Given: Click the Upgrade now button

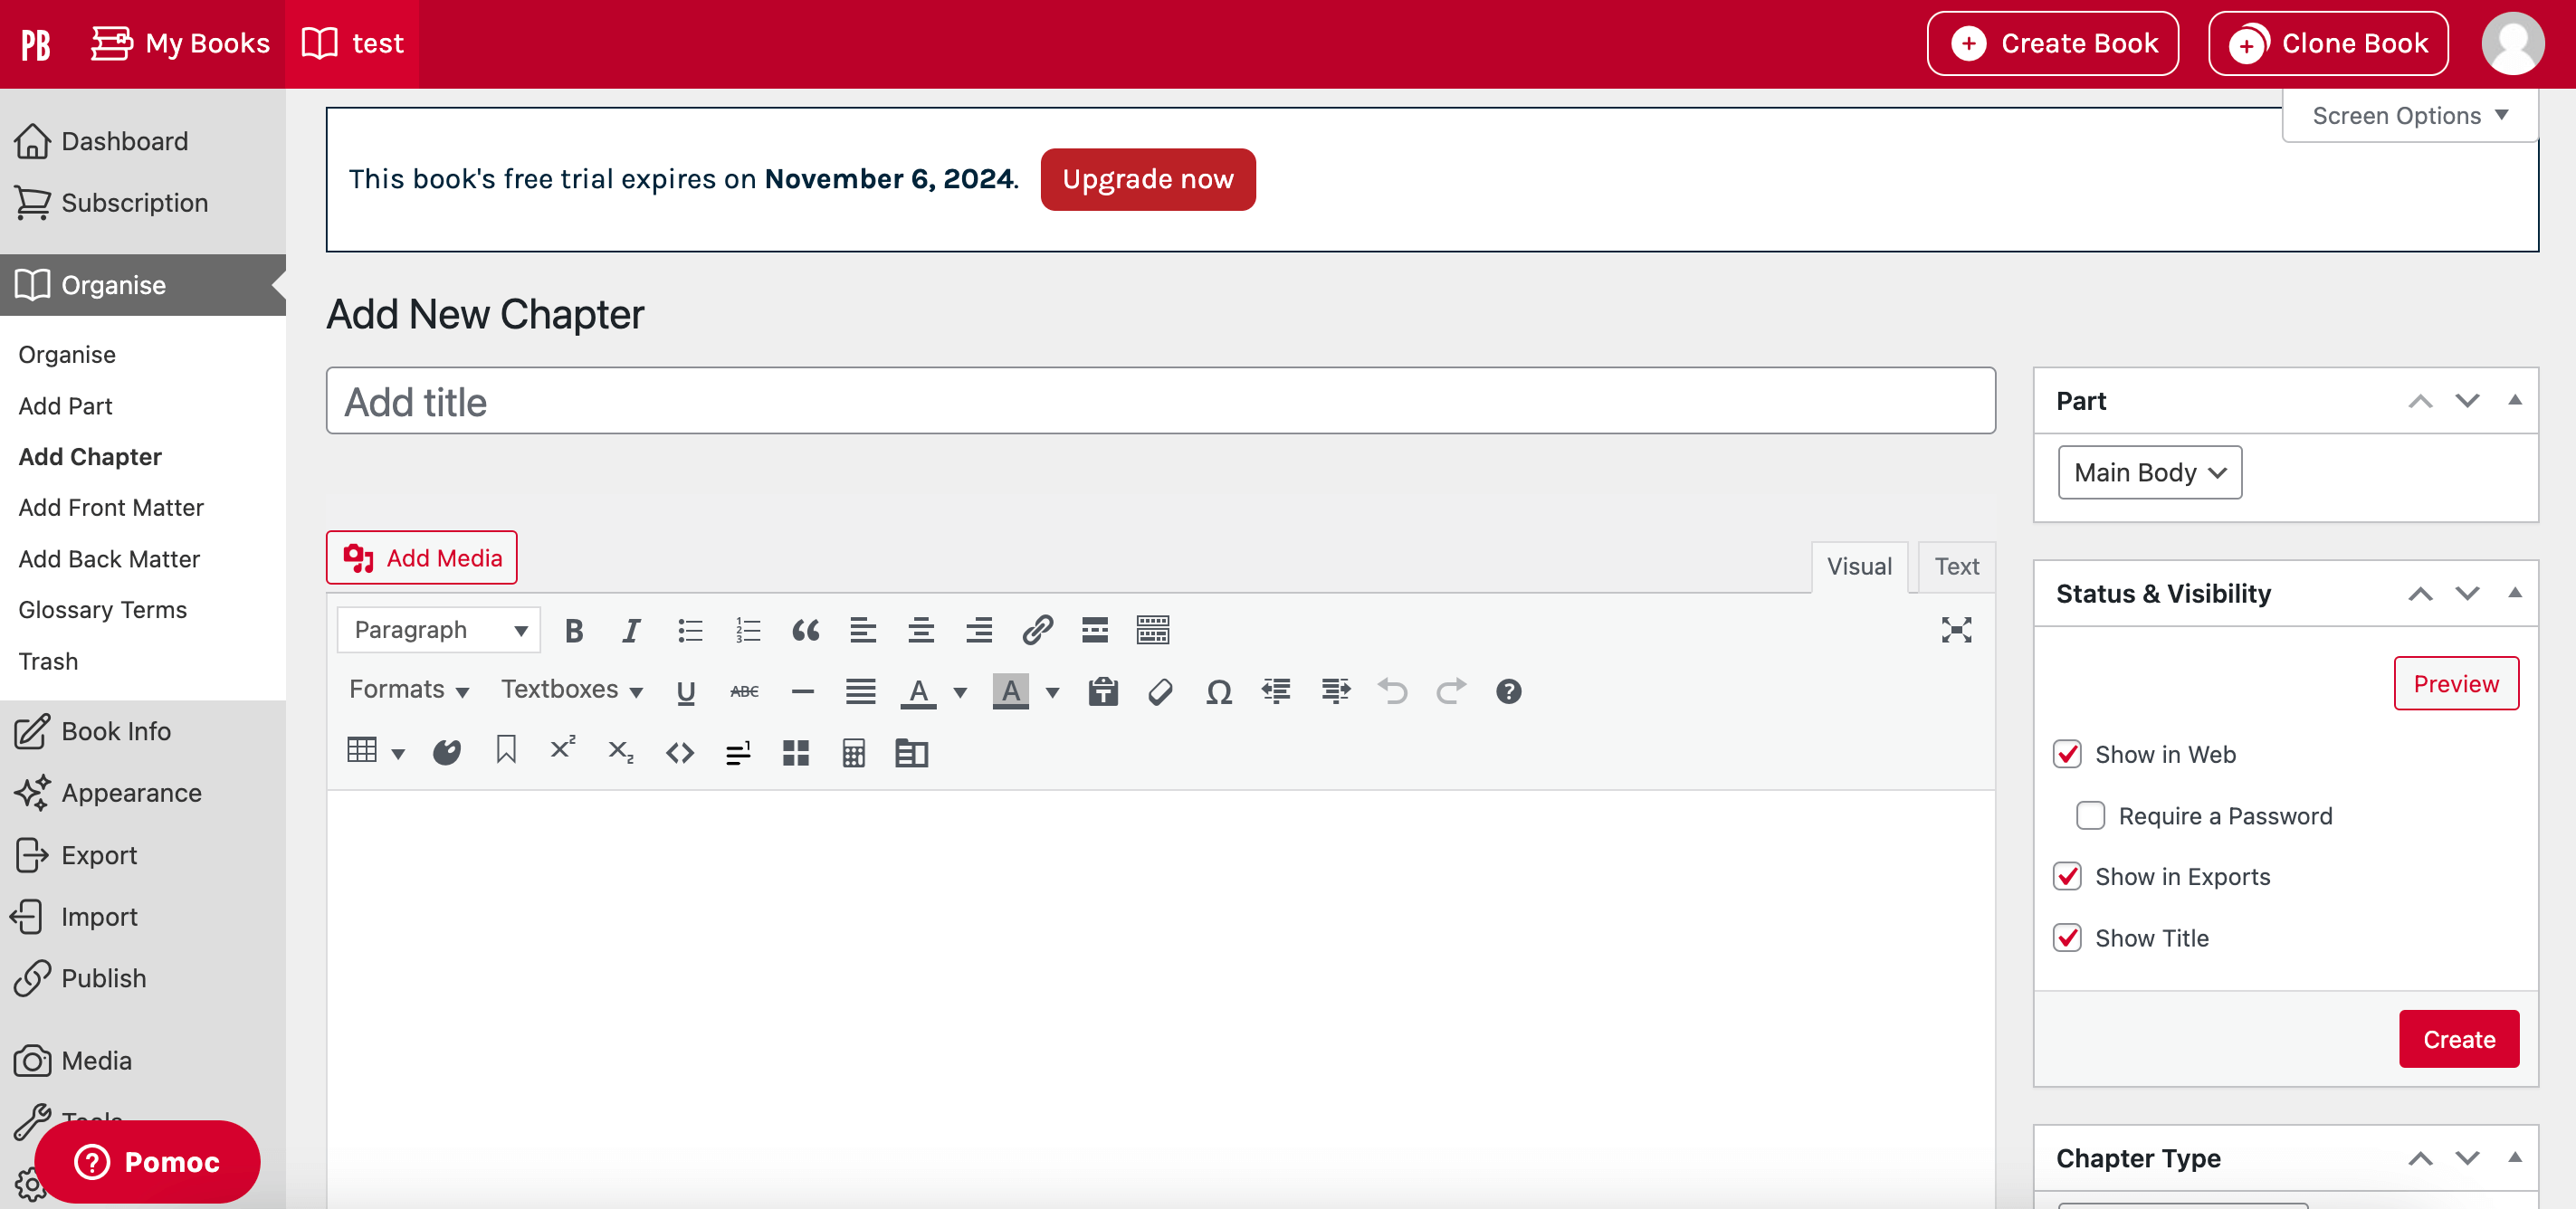Looking at the screenshot, I should [1149, 177].
